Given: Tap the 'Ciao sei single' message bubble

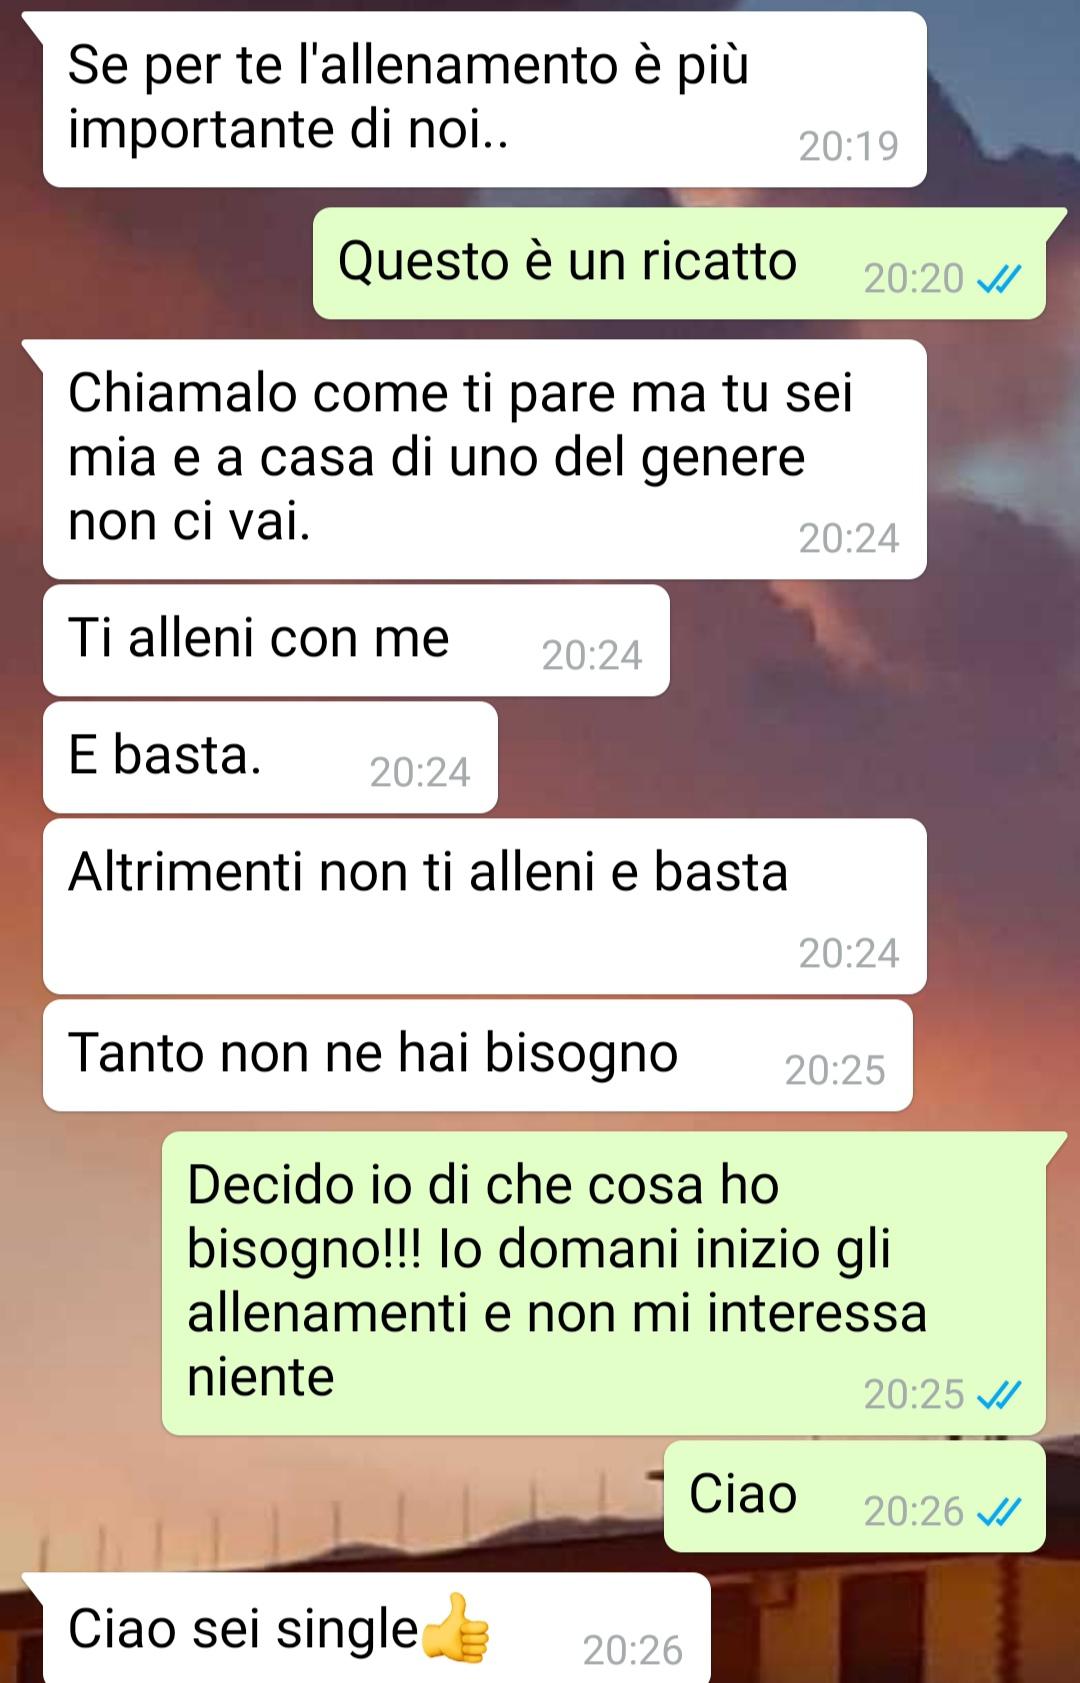Looking at the screenshot, I should click(376, 1628).
